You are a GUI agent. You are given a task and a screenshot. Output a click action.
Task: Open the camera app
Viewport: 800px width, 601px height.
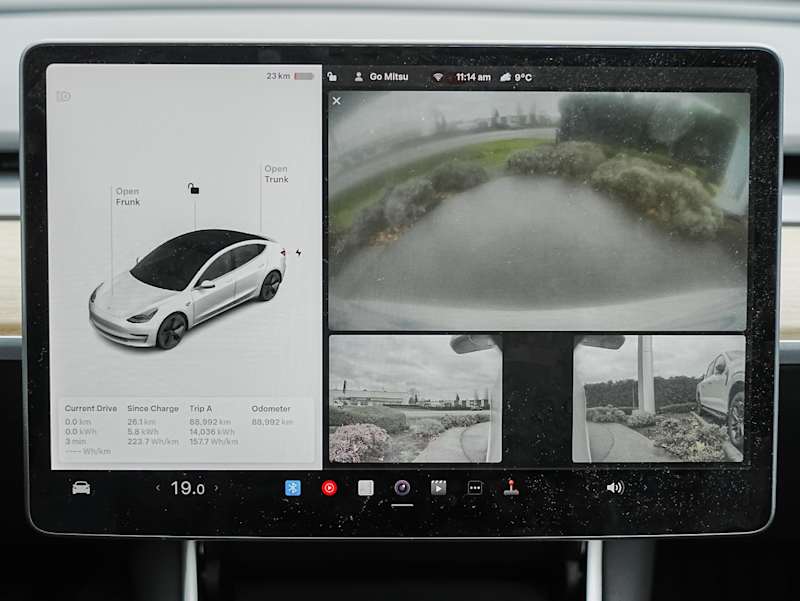click(402, 488)
